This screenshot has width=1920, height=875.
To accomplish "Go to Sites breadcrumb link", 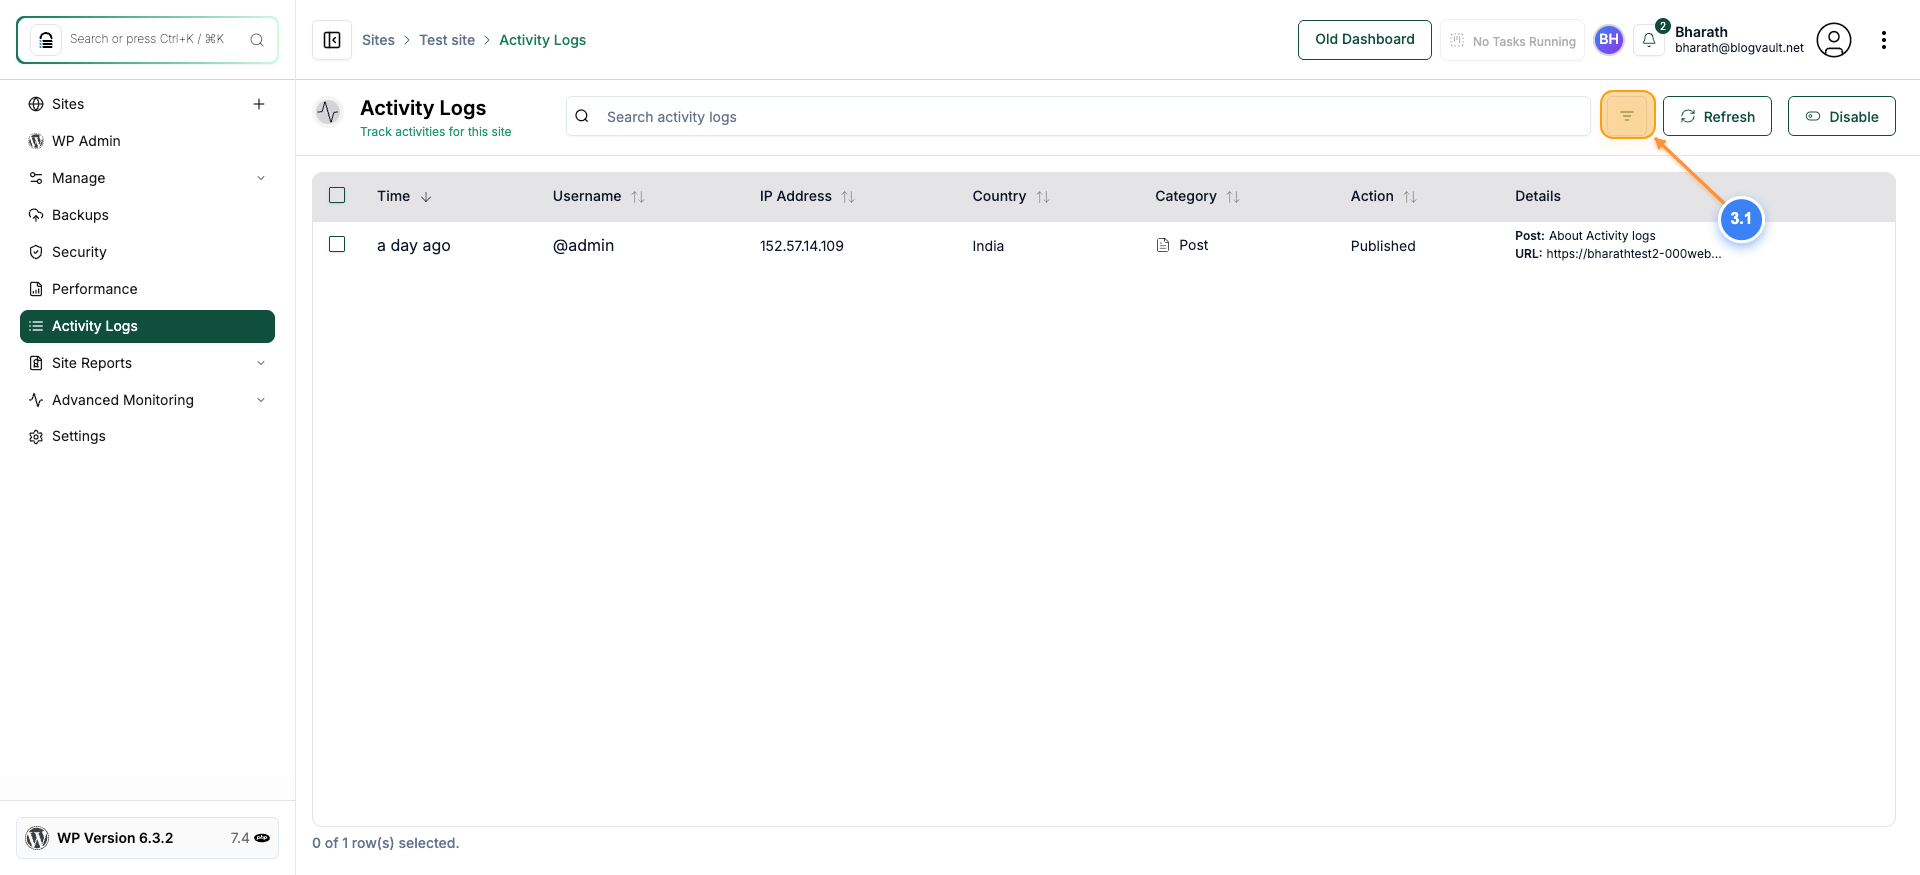I will click(x=378, y=40).
